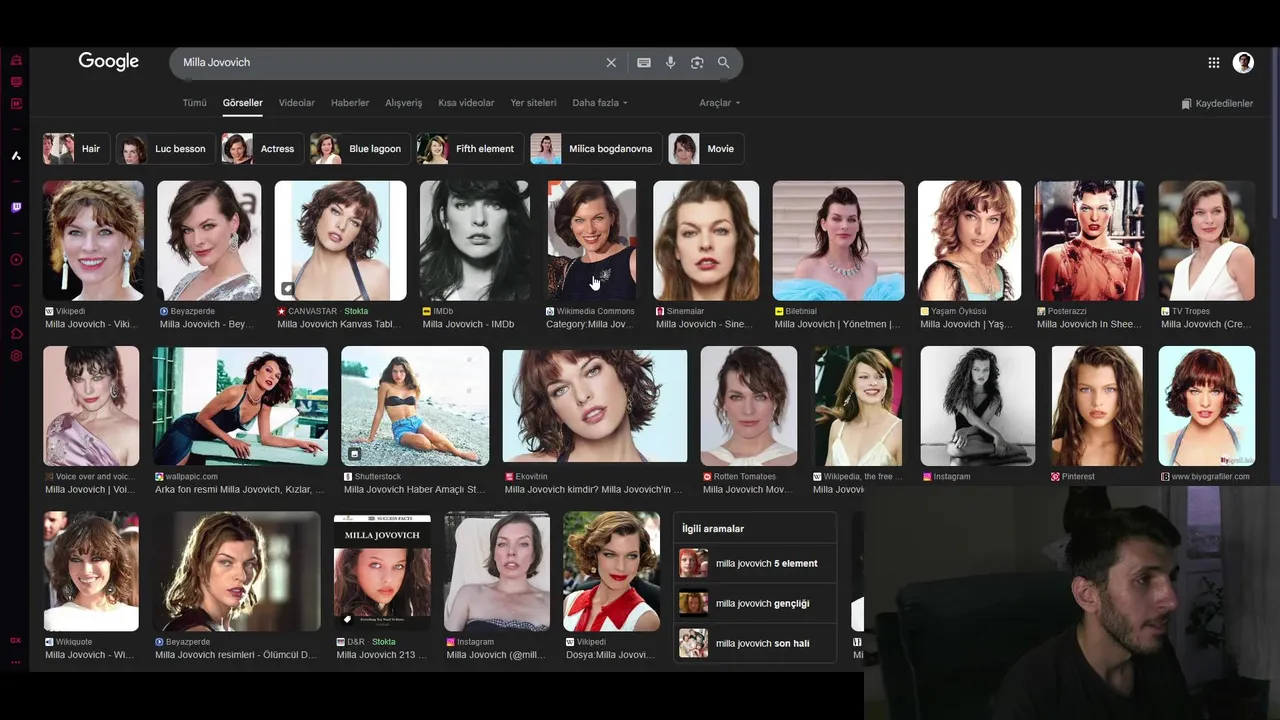The image size is (1280, 720).
Task: Open extensions cube icon in sidebar
Action: [16, 334]
